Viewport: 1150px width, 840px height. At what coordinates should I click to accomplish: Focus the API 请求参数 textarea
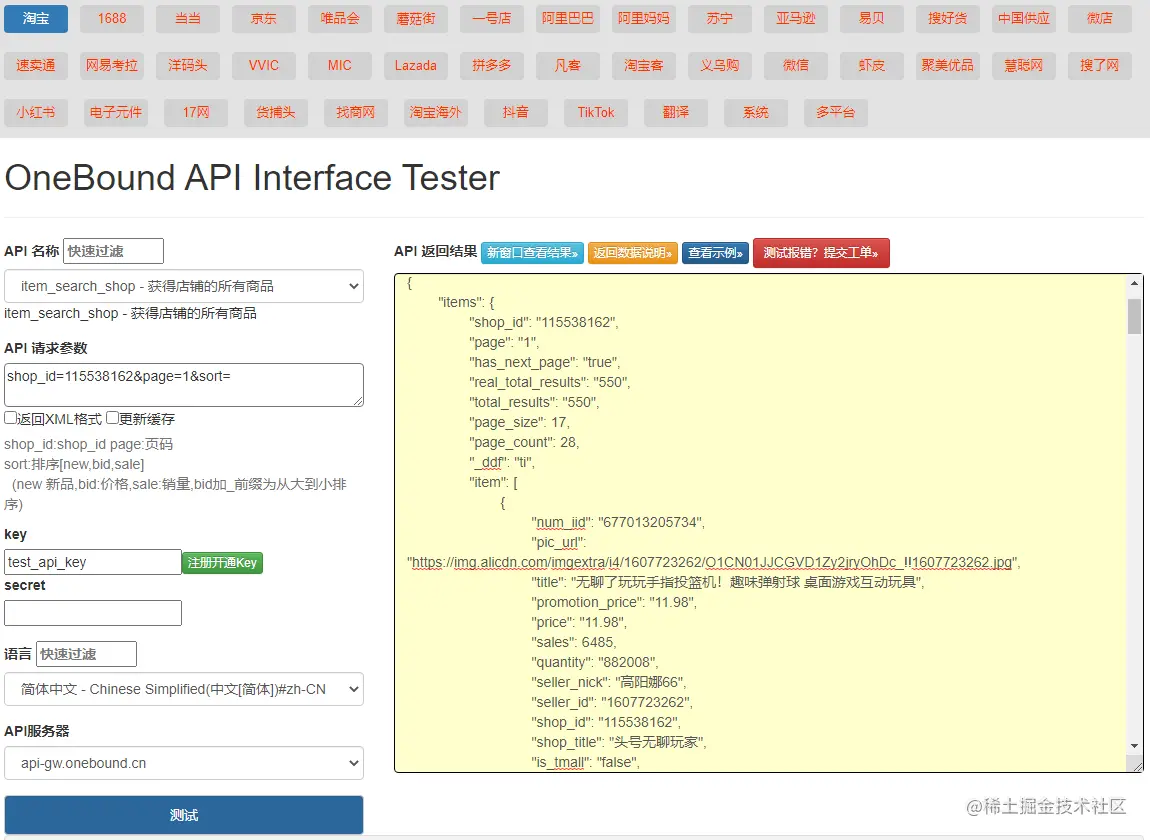click(184, 384)
